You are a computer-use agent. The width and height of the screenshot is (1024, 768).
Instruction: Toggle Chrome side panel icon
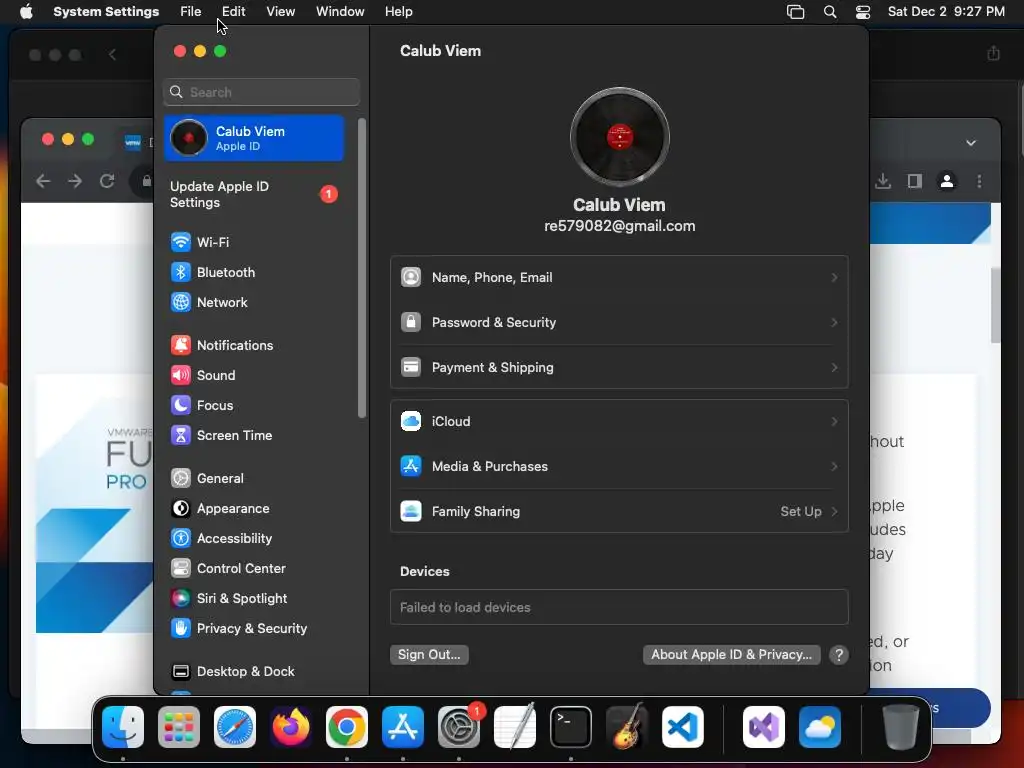coord(915,182)
